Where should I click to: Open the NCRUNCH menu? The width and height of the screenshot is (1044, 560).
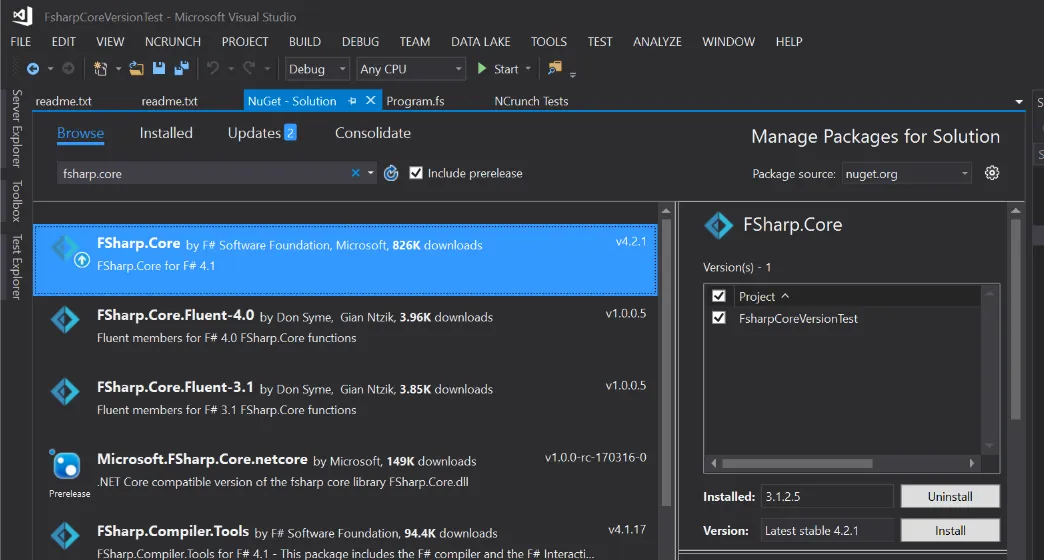tap(173, 42)
